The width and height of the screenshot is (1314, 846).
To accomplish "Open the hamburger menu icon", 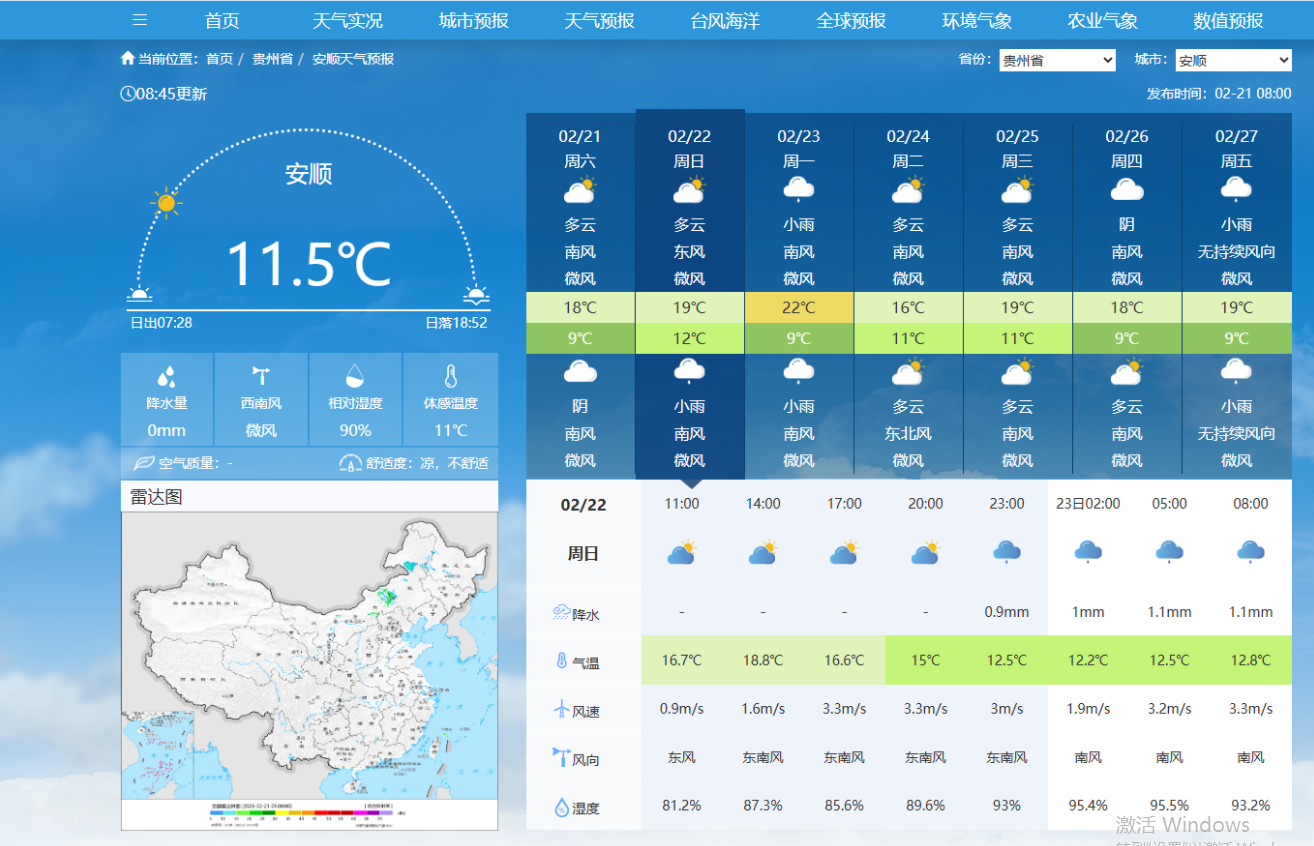I will pyautogui.click(x=140, y=20).
